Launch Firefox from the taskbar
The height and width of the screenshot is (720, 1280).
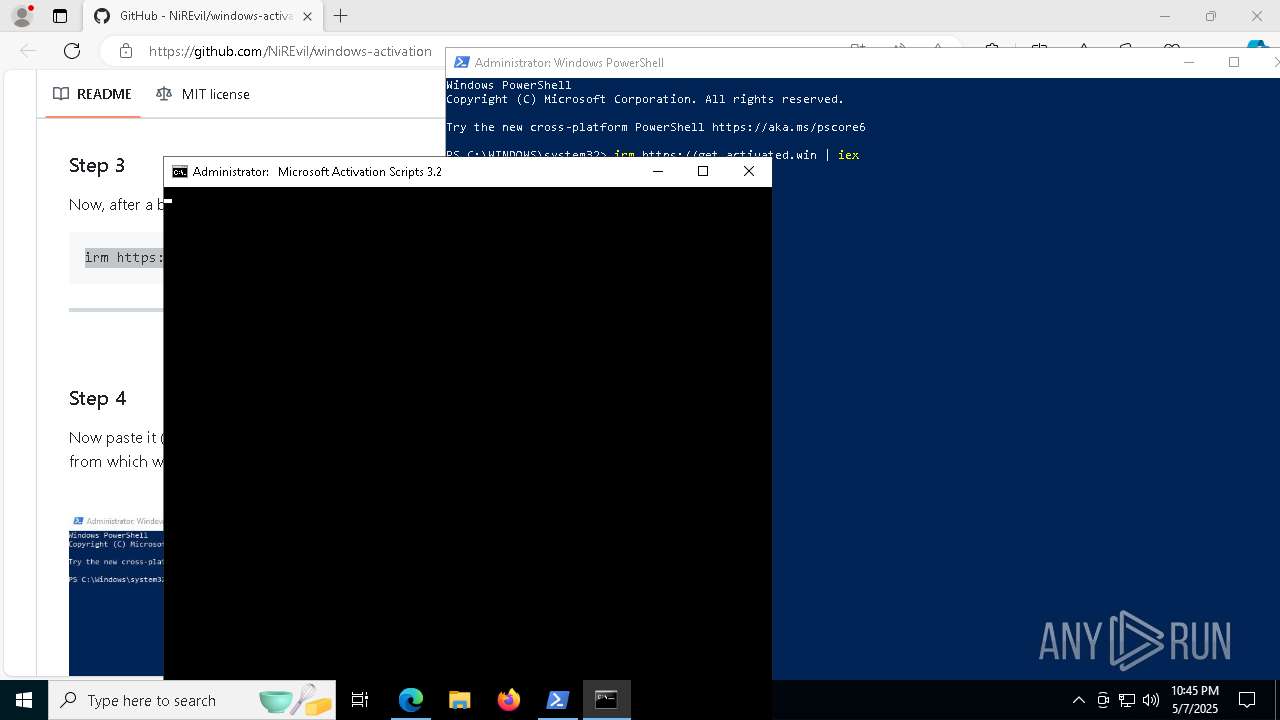pos(508,700)
